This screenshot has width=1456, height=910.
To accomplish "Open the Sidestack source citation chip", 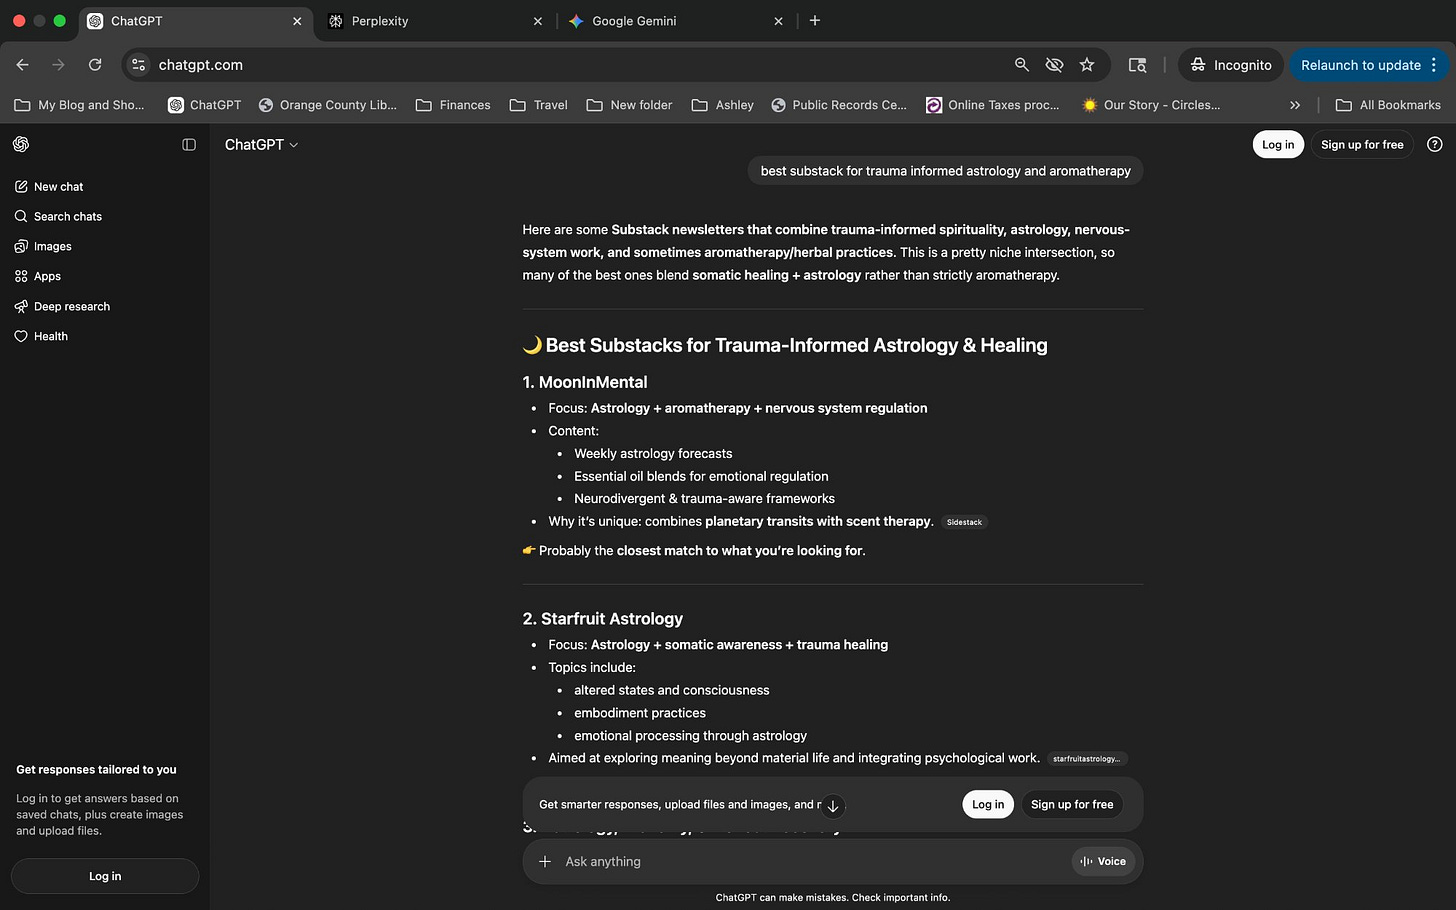I will [965, 522].
